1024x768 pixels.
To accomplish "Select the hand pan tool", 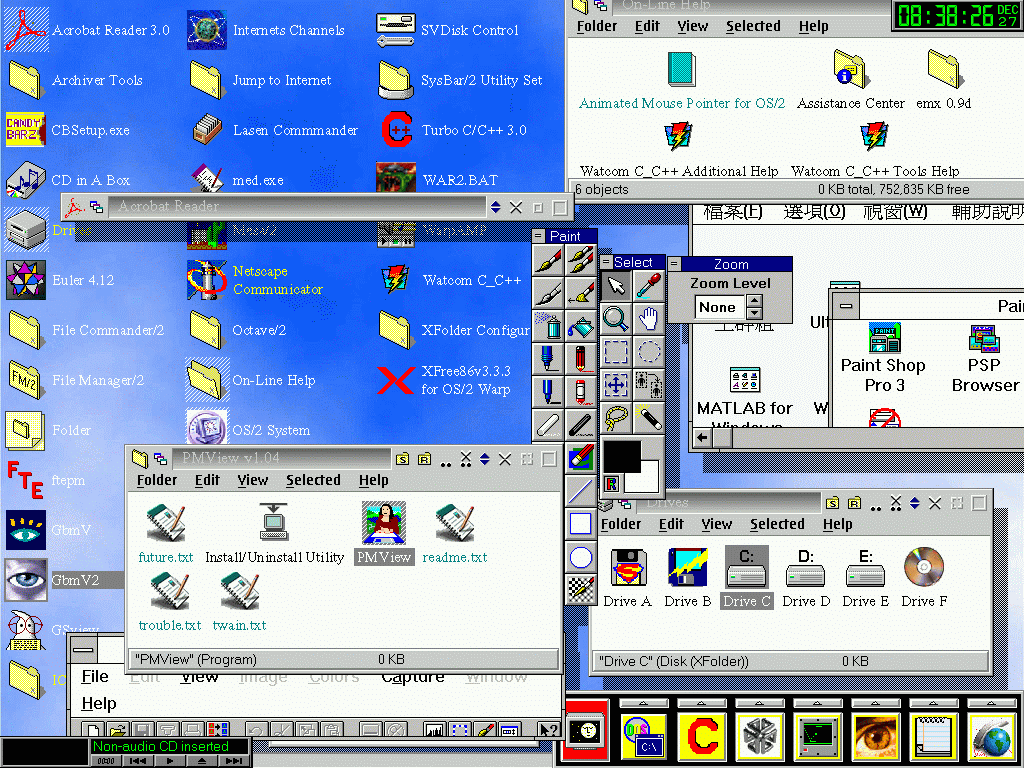I will pyautogui.click(x=648, y=319).
